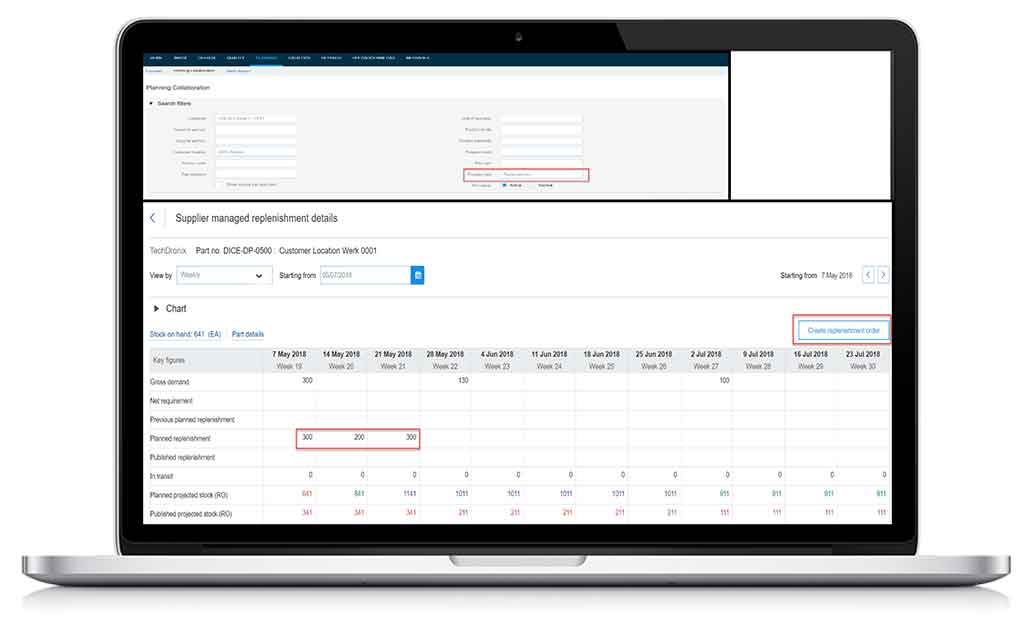Click the Customer field in search filters
The image size is (1024, 624).
[x=255, y=119]
